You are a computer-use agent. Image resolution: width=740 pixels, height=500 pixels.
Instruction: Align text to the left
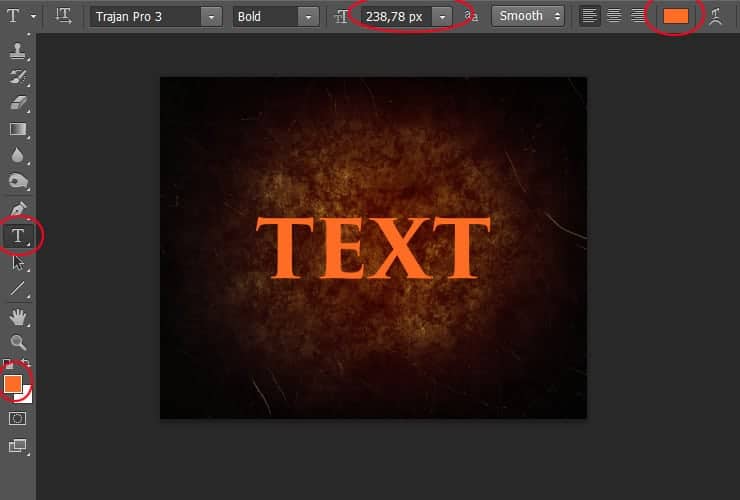590,16
